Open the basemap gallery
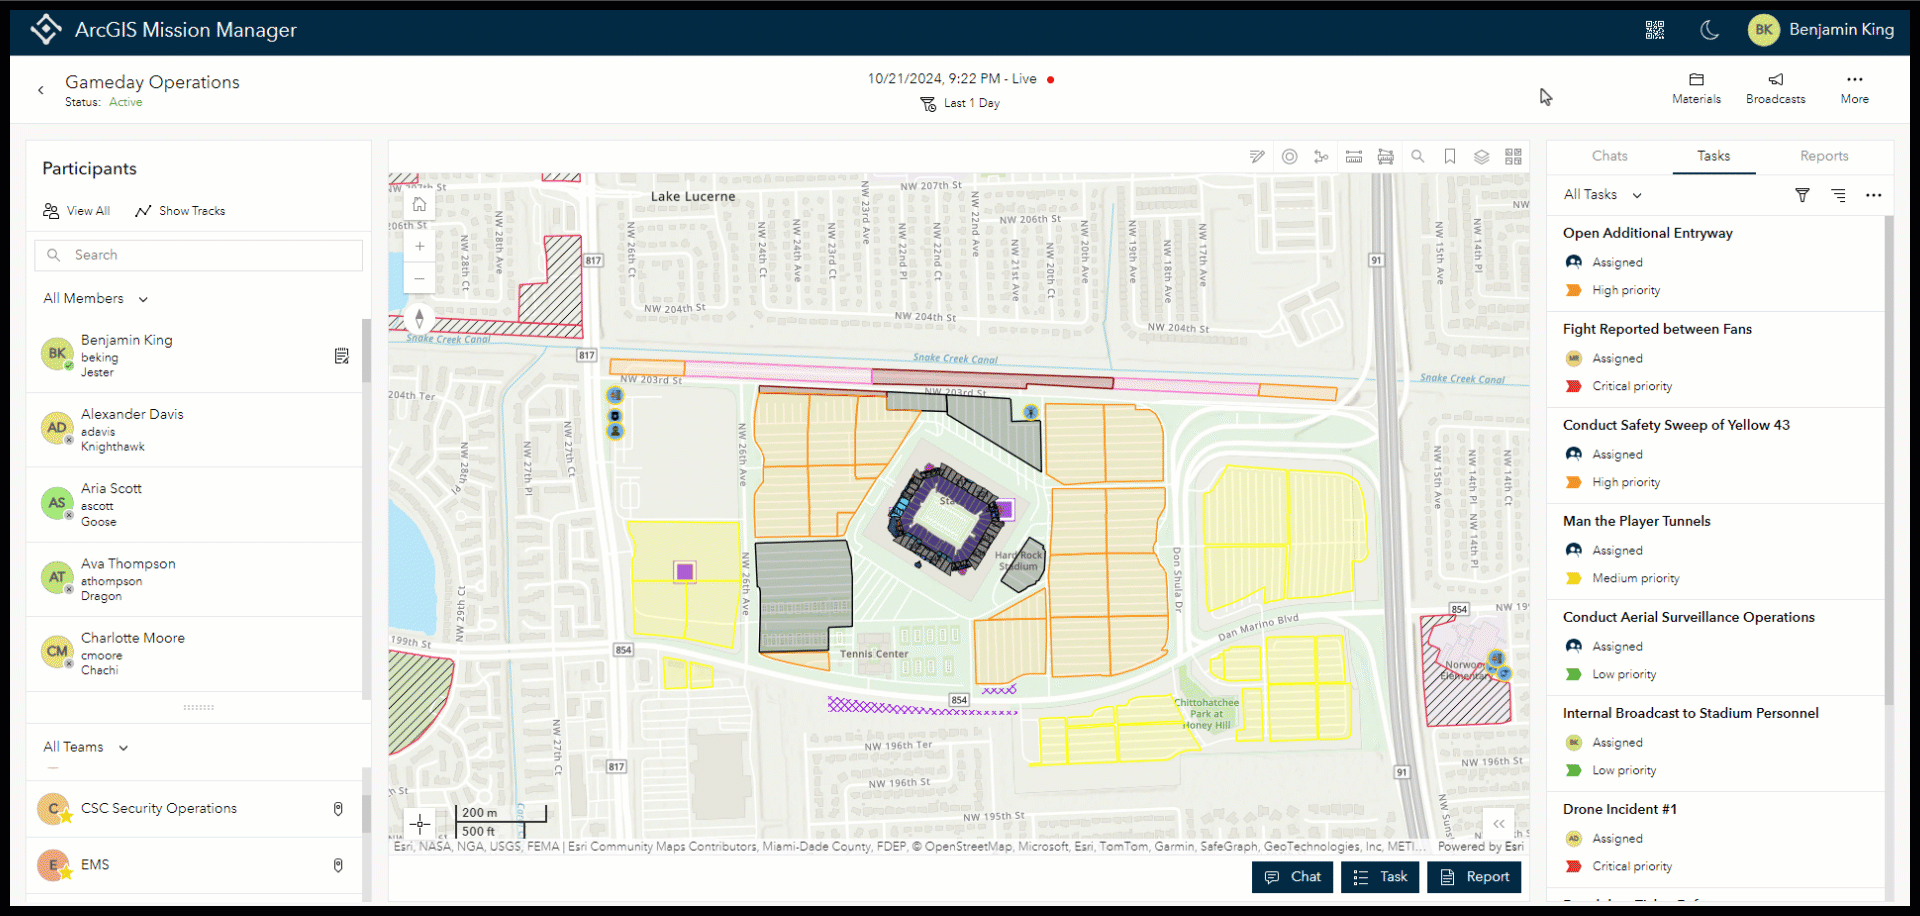The image size is (1920, 916). pos(1514,156)
